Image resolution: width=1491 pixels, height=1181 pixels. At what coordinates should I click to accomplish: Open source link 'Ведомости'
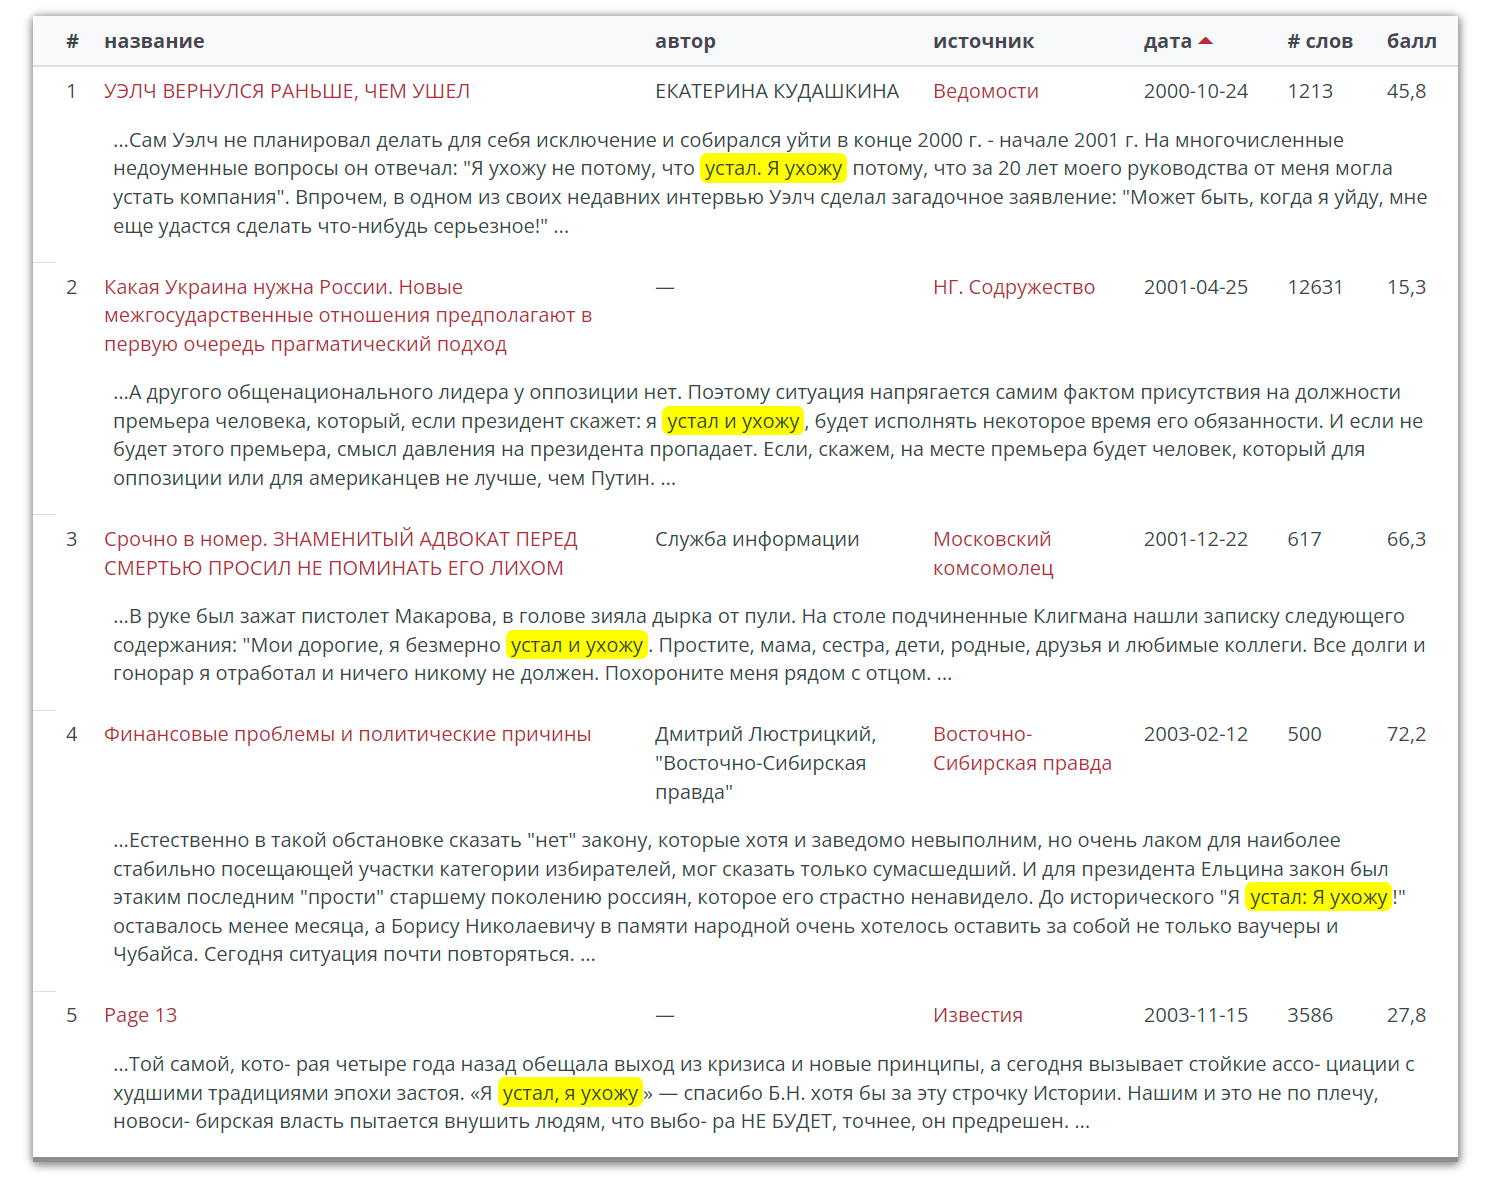pyautogui.click(x=985, y=91)
